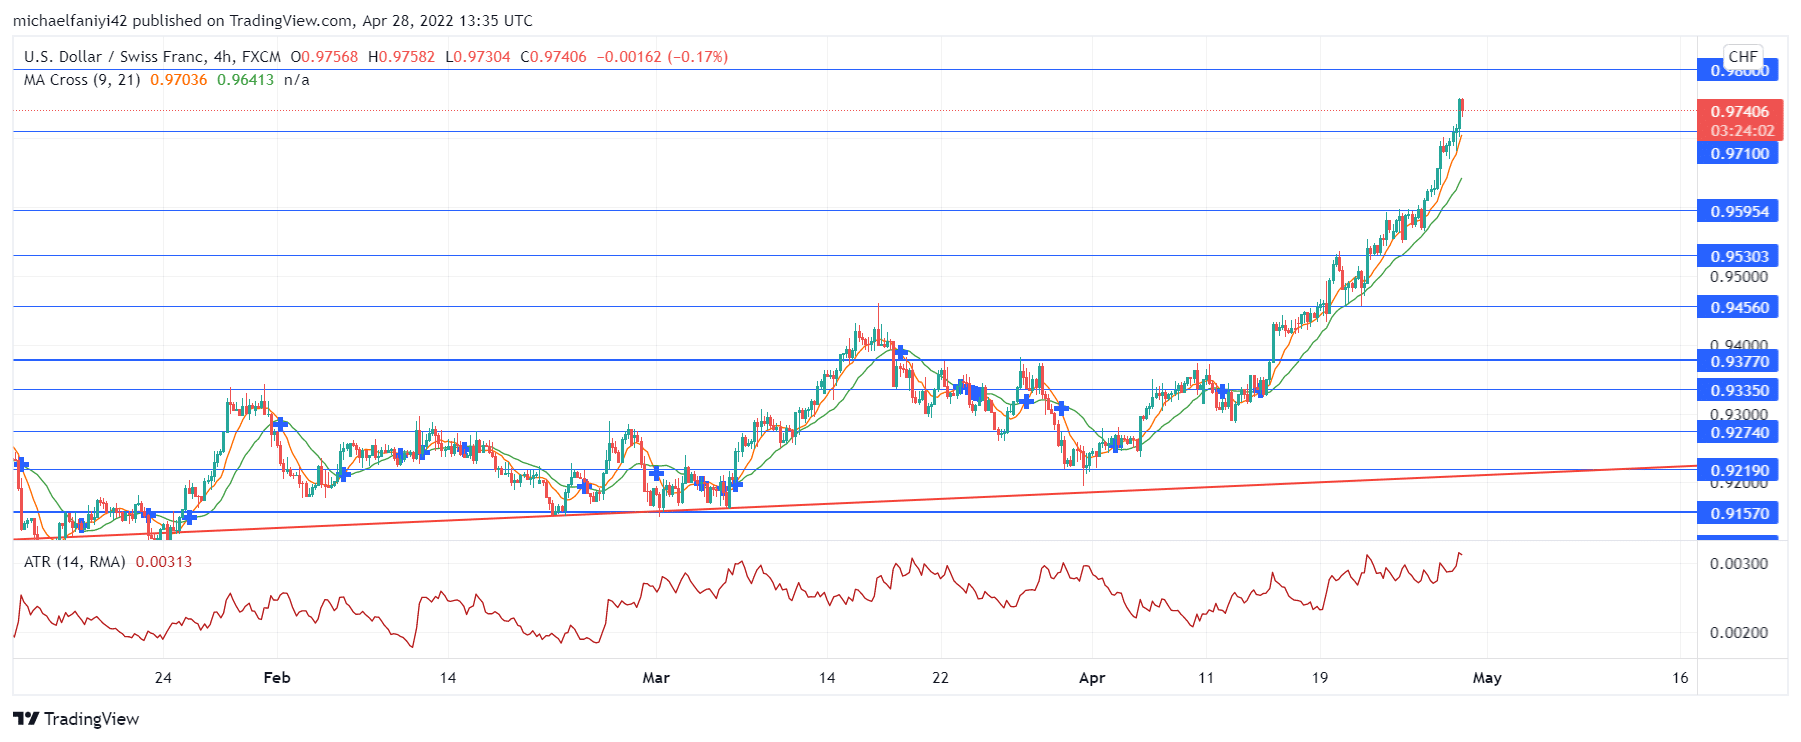Click the Mar date on time axis
The height and width of the screenshot is (742, 1801).
tap(656, 678)
